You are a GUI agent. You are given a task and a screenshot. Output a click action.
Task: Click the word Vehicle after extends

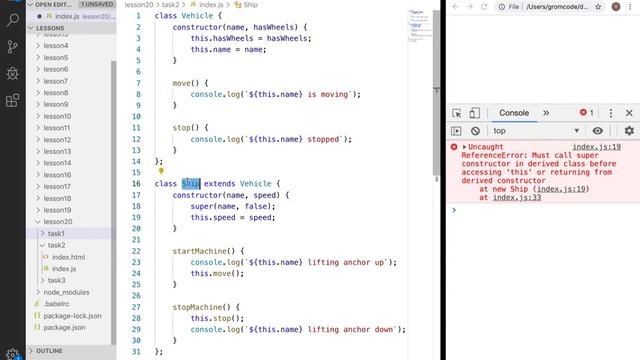pos(256,184)
